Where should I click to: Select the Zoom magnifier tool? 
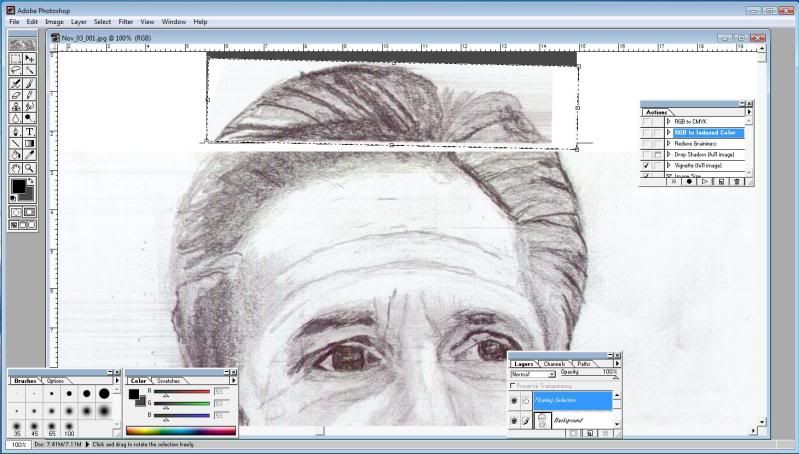click(29, 168)
